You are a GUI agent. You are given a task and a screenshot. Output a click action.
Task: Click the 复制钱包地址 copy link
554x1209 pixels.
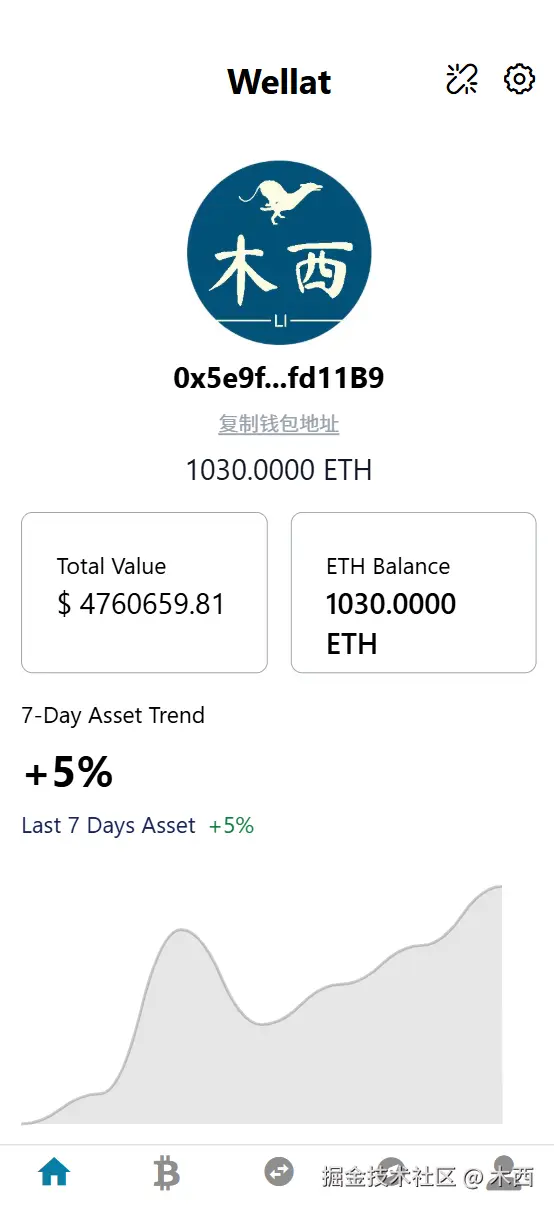tap(279, 424)
